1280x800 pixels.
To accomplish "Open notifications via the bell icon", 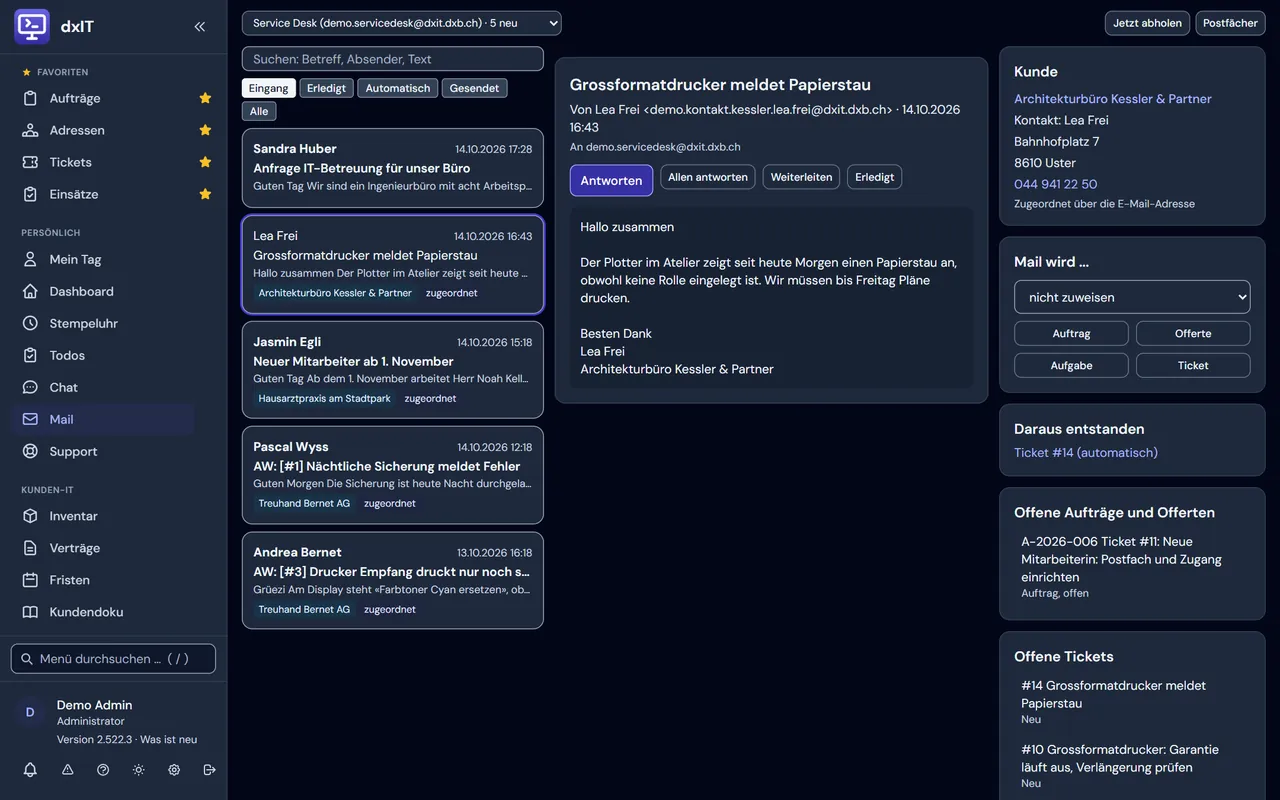I will [x=30, y=770].
